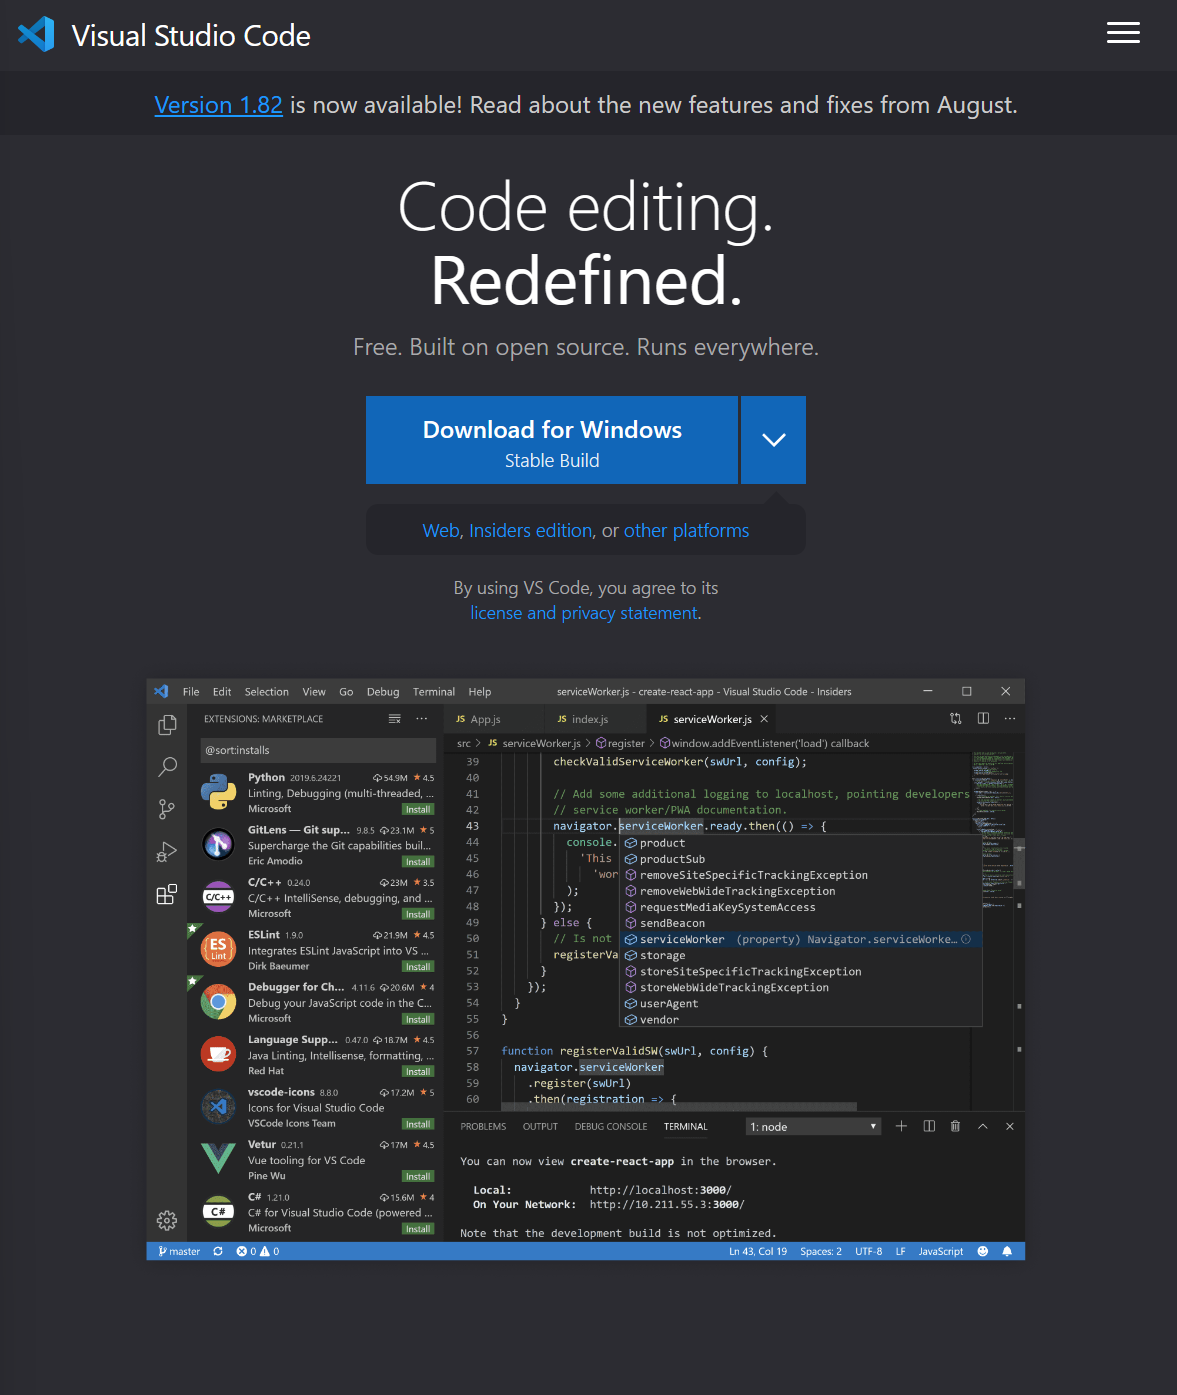Viewport: 1177px width, 1395px height.
Task: Click the notifications bell in the status bar
Action: pos(1007,1251)
